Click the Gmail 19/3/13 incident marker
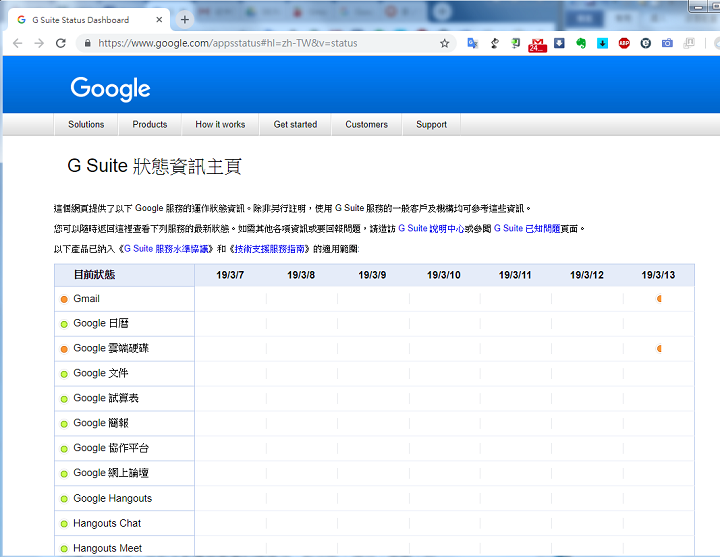Screen dimensions: 720x557 coord(659,299)
